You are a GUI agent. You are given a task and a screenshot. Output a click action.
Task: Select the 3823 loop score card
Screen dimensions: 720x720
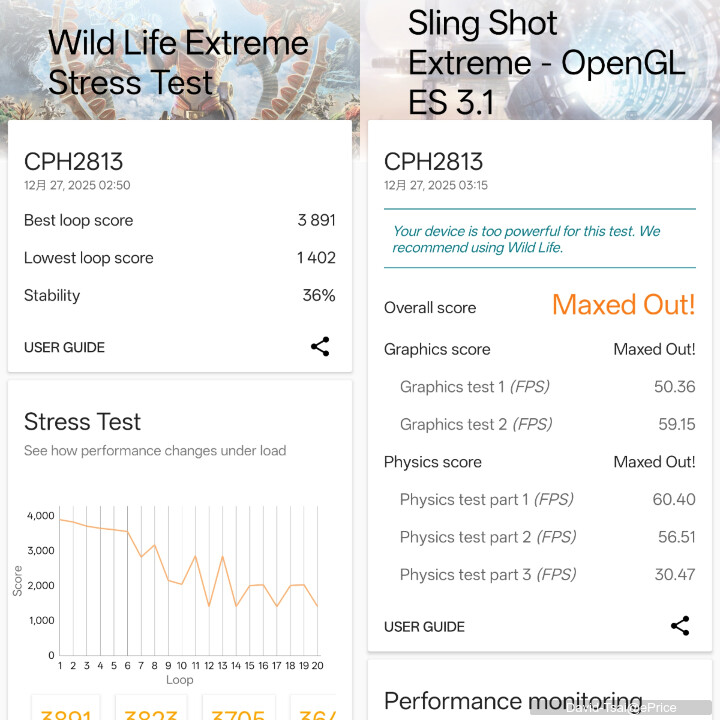pyautogui.click(x=152, y=708)
